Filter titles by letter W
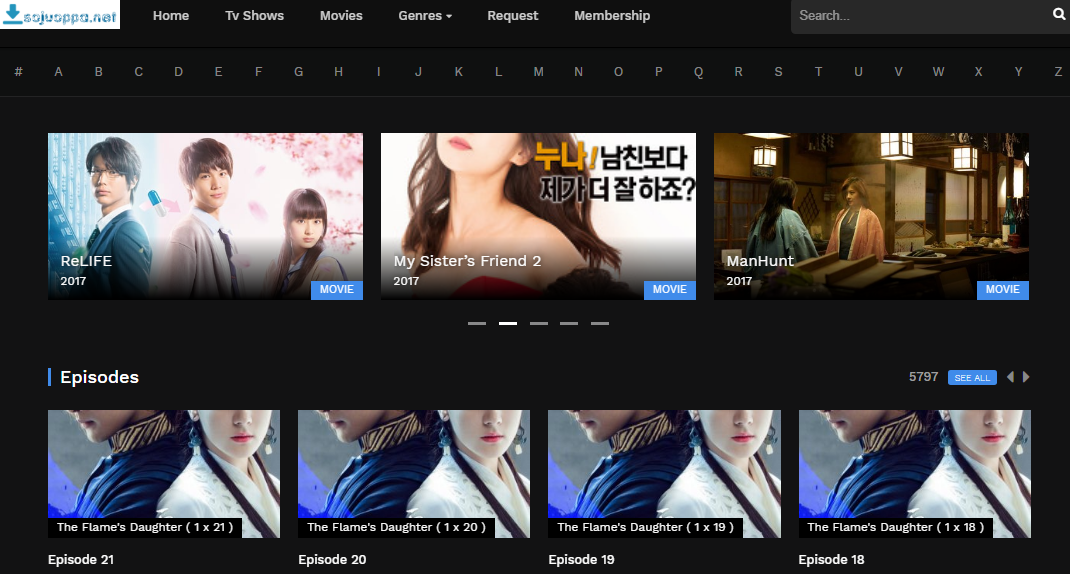This screenshot has height=574, width=1070. tap(938, 72)
